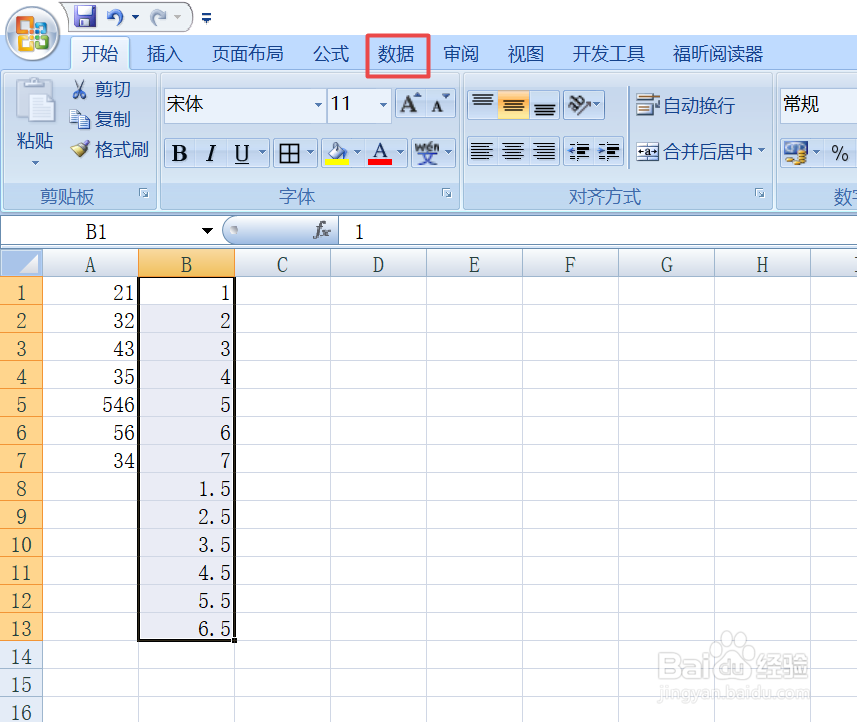Open Customize Quick Access Toolbar menu
The image size is (857, 722).
click(206, 18)
